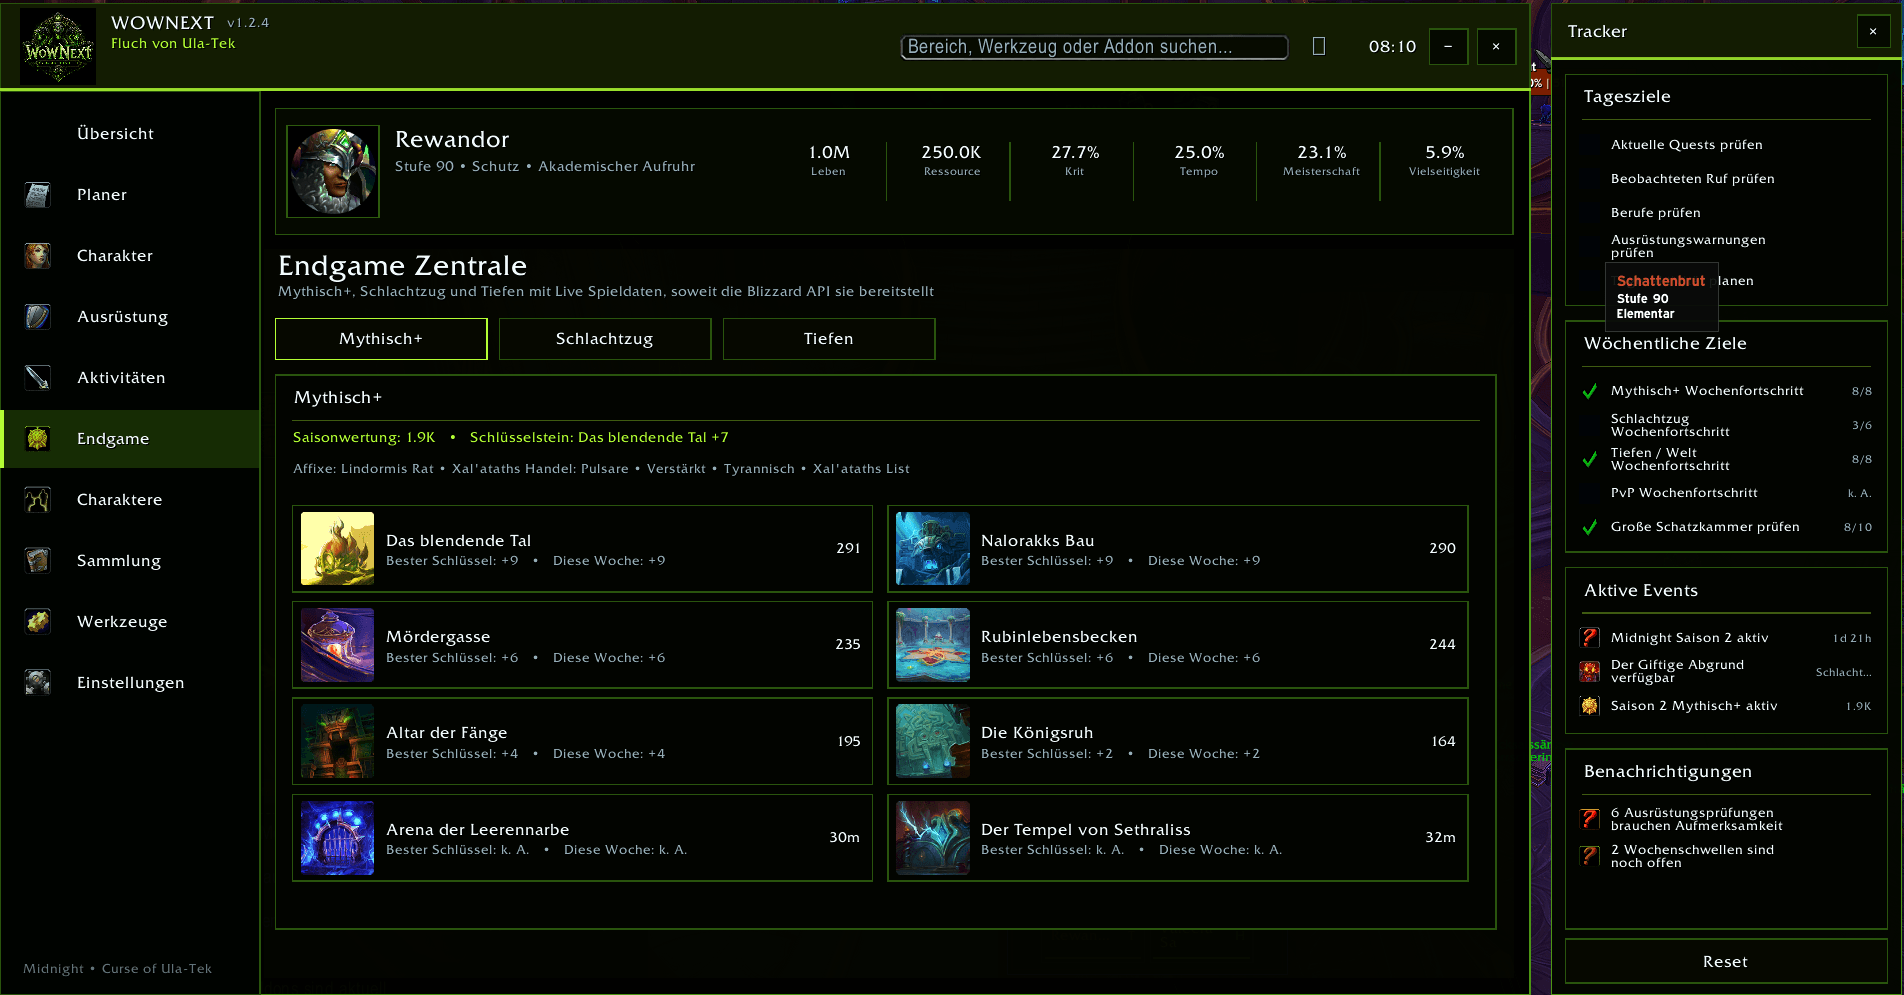Click Schlüsselstein: Das blendende Tal +7 text

599,438
